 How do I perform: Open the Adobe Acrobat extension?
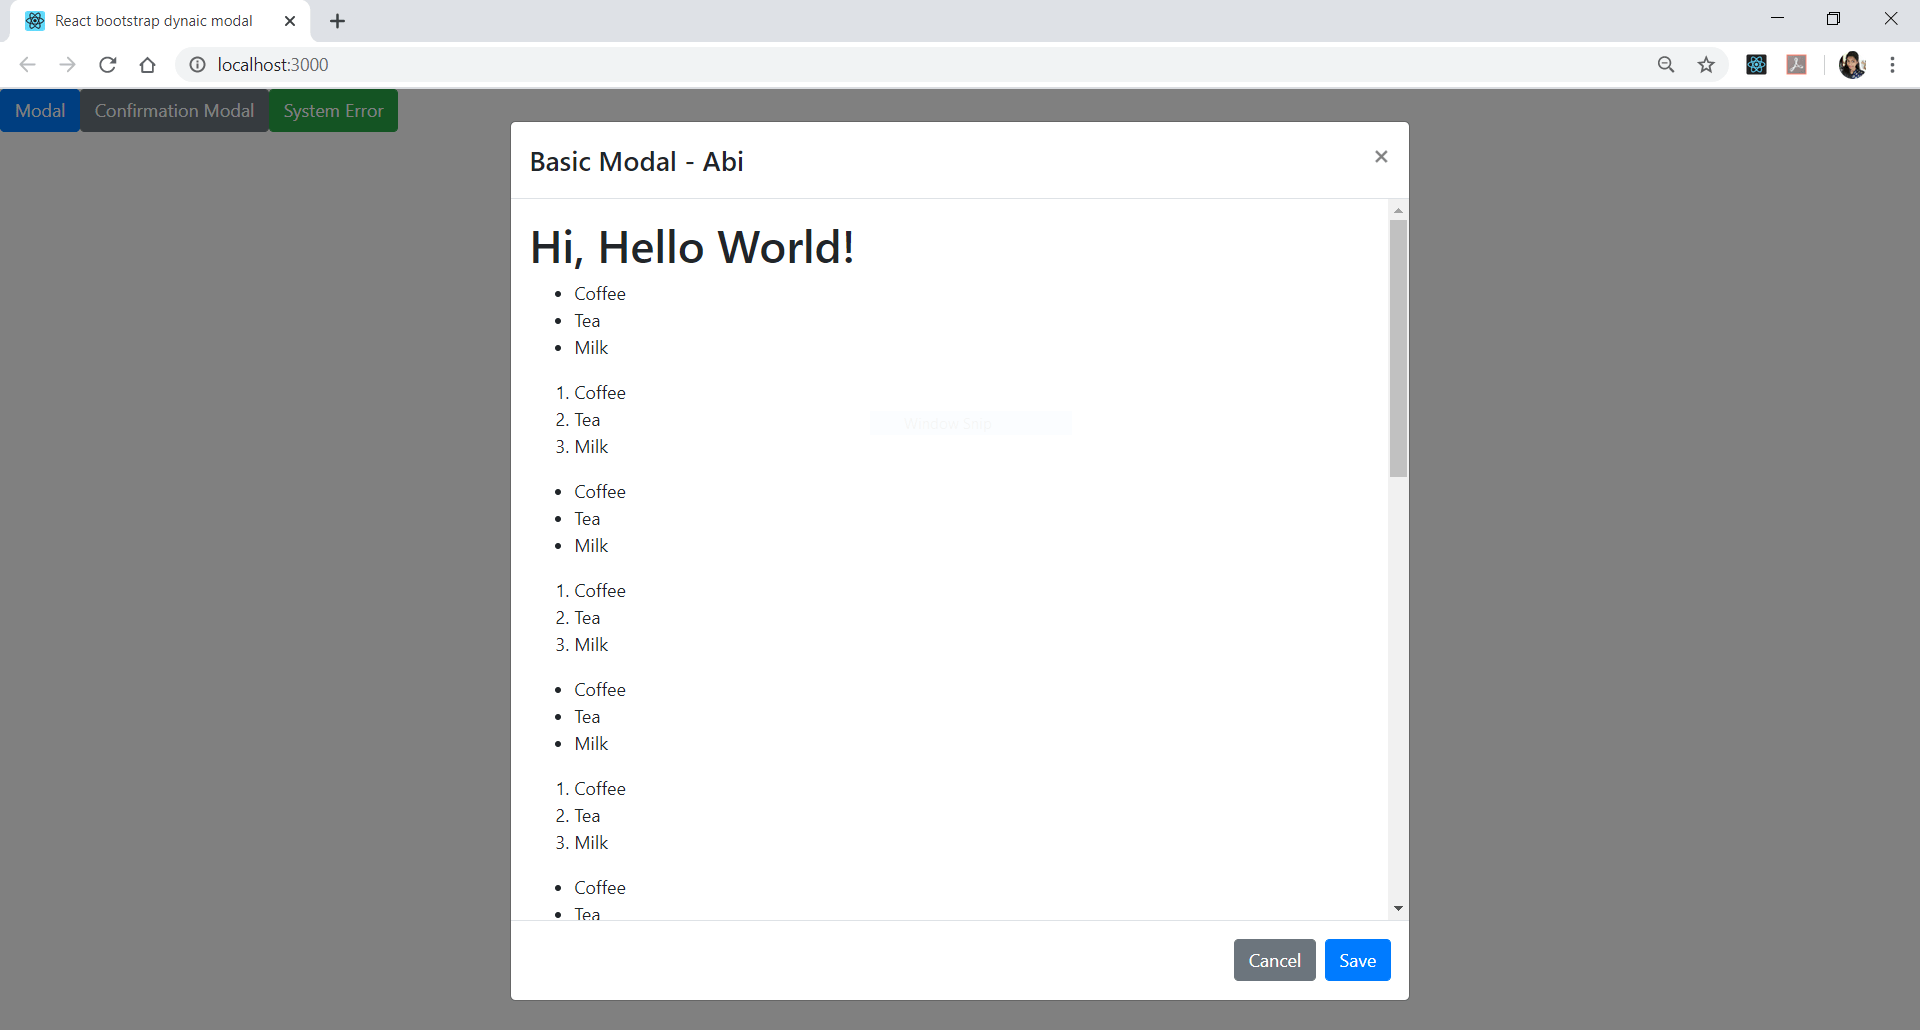[x=1797, y=64]
